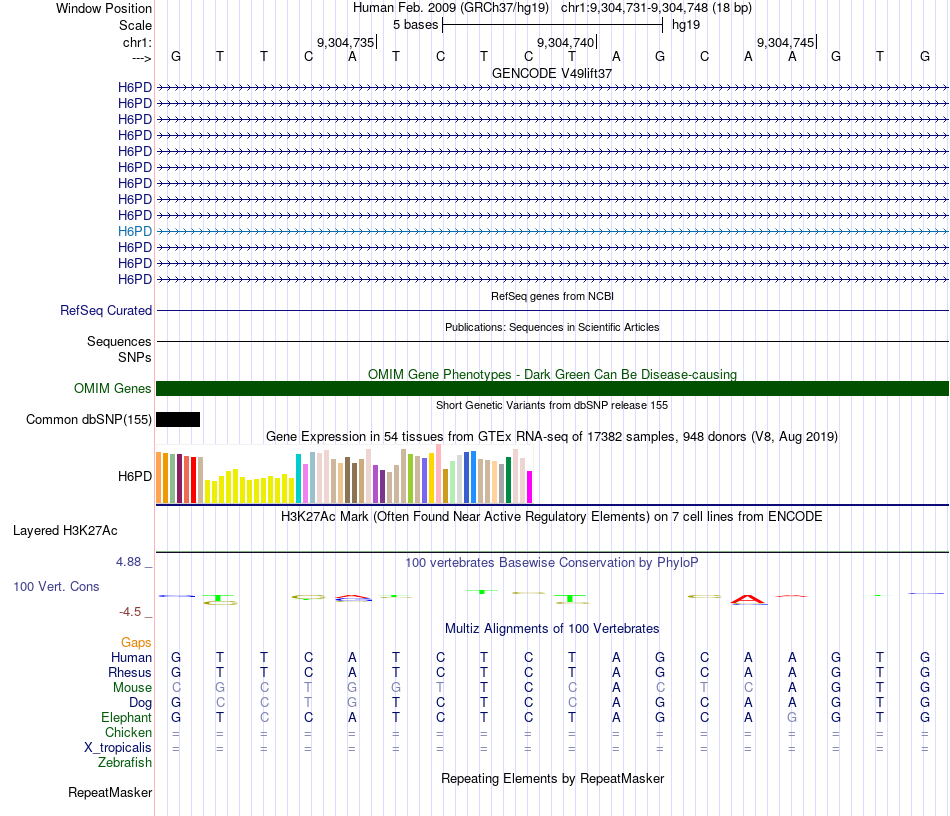Click Short Genetic Variants from dbSNP title
Image resolution: width=950 pixels, height=816 pixels.
pos(552,405)
